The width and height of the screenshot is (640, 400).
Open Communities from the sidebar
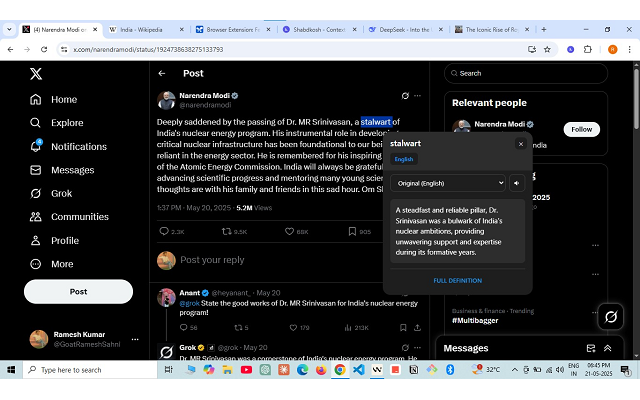69,217
